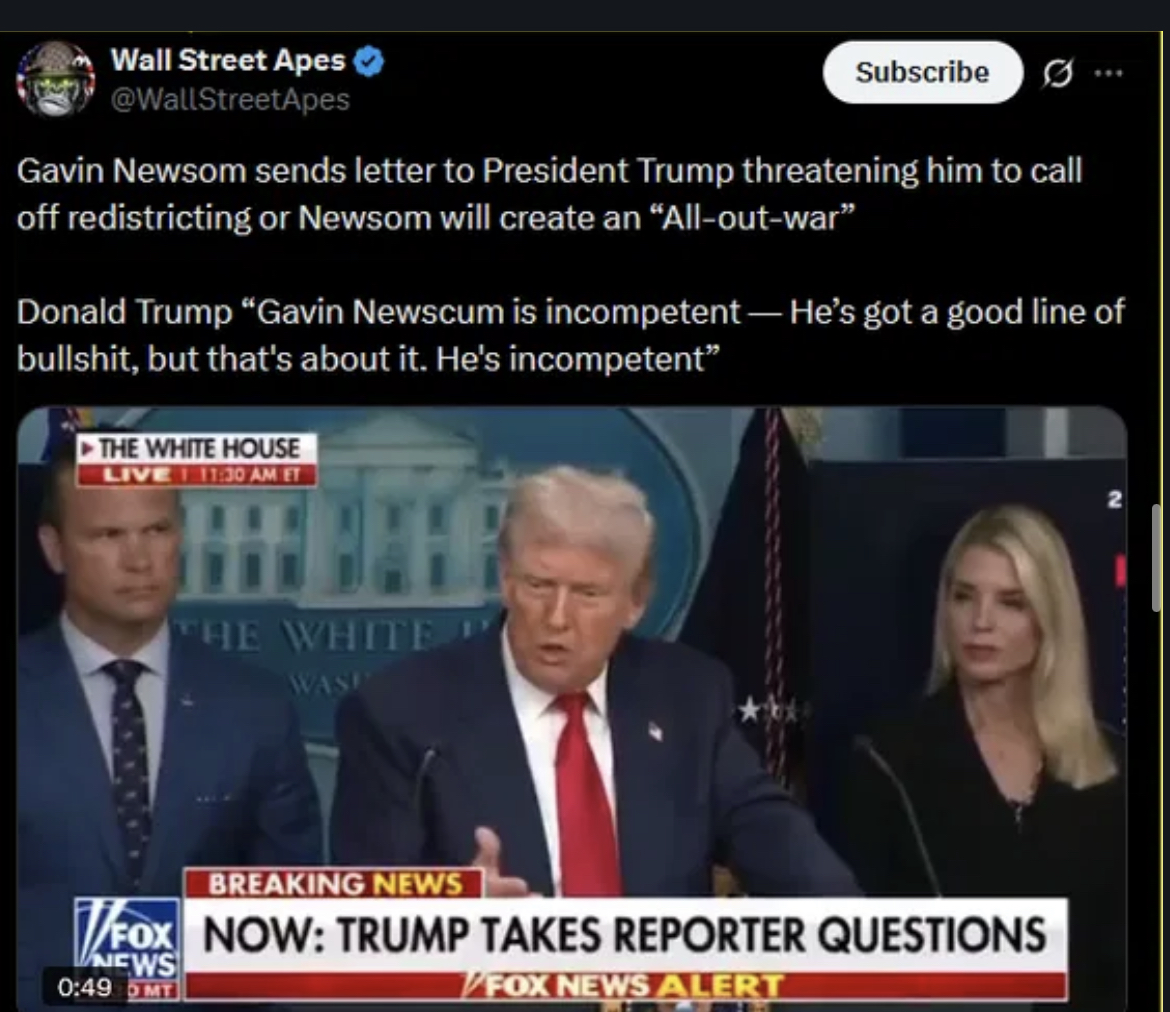Click the Trump Takes Reporter Questions chyron

point(625,934)
